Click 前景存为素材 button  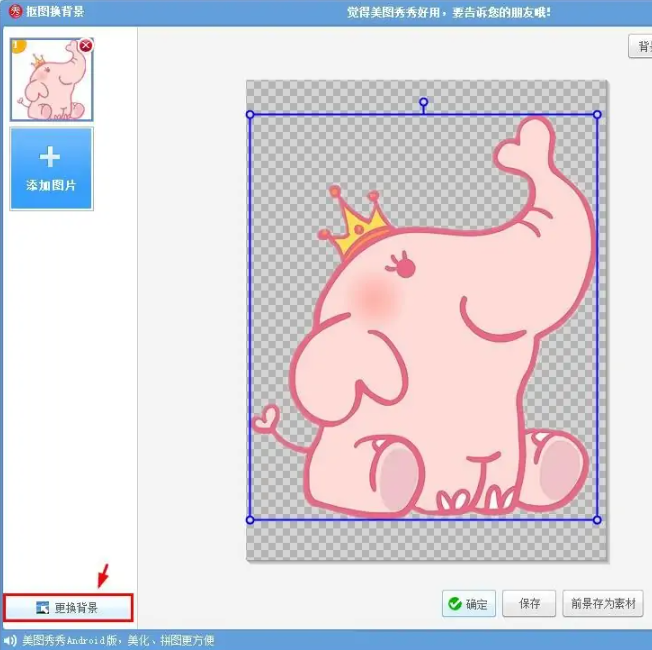click(603, 603)
